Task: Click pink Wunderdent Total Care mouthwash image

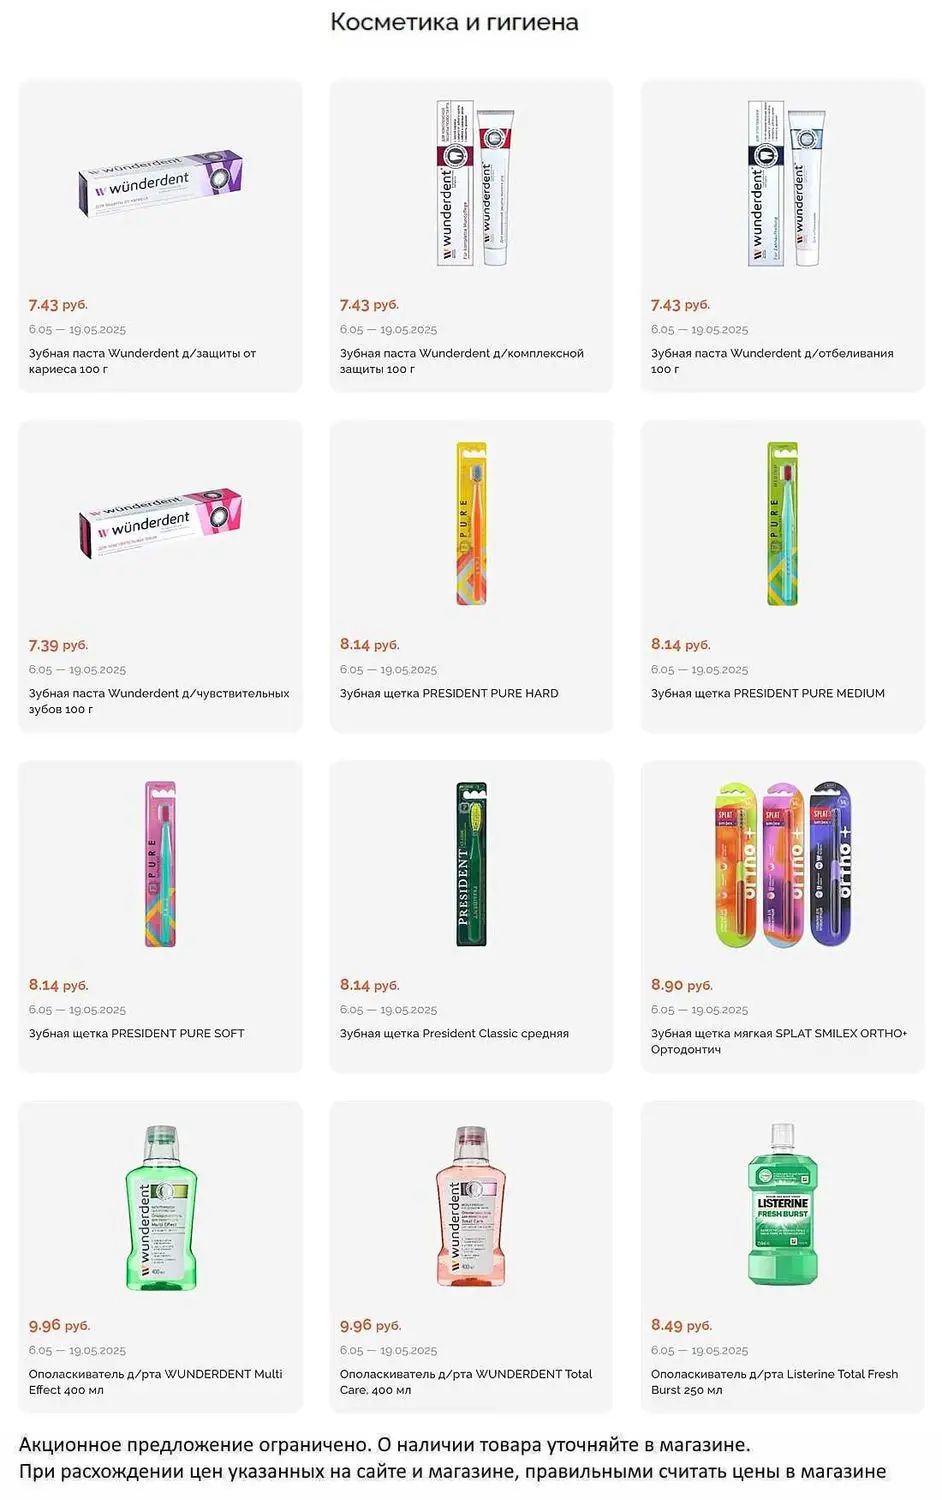Action: tap(471, 1207)
